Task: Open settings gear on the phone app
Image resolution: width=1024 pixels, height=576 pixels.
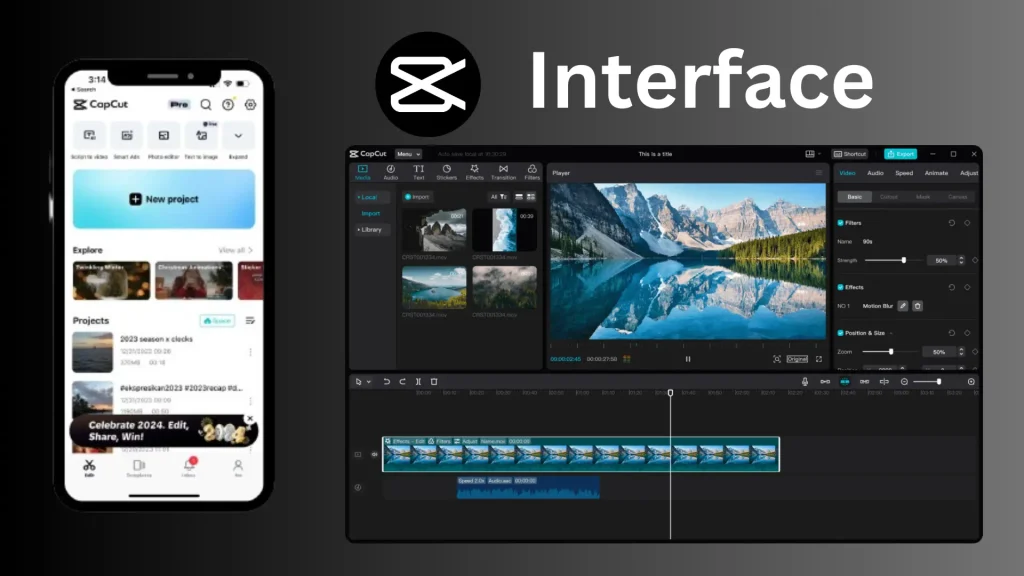Action: (250, 104)
